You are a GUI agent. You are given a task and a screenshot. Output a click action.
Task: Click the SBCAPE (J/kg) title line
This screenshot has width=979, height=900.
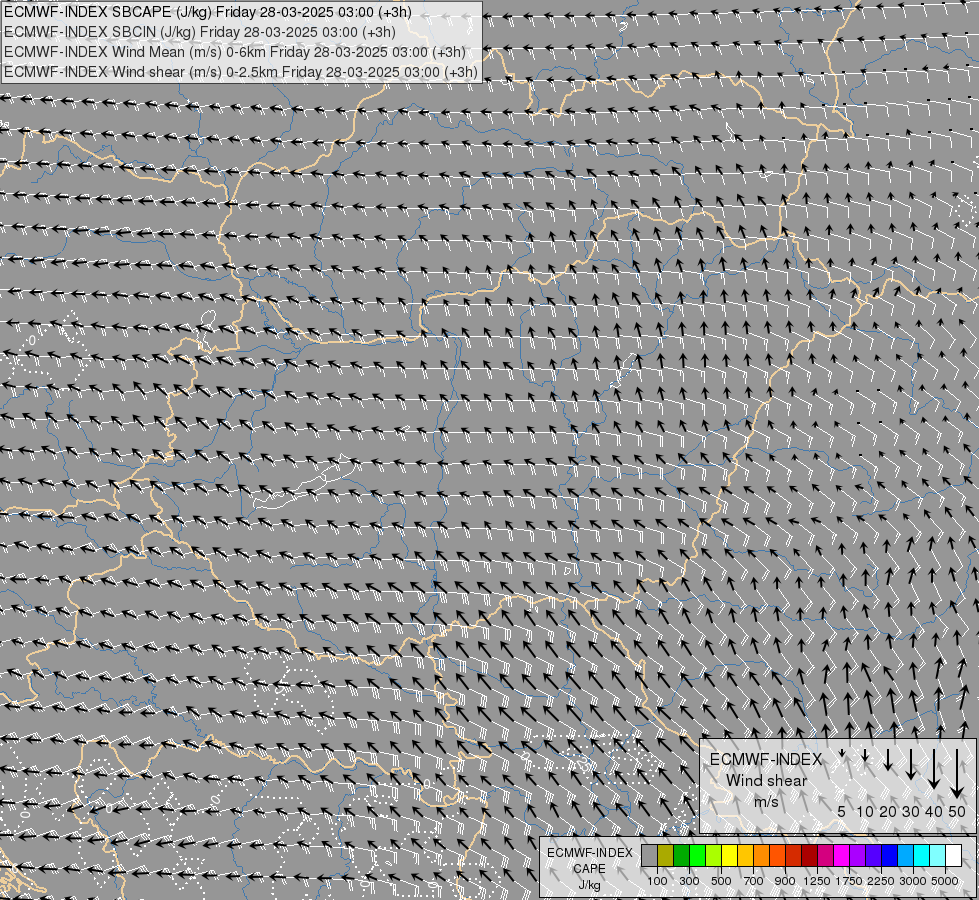[207, 12]
